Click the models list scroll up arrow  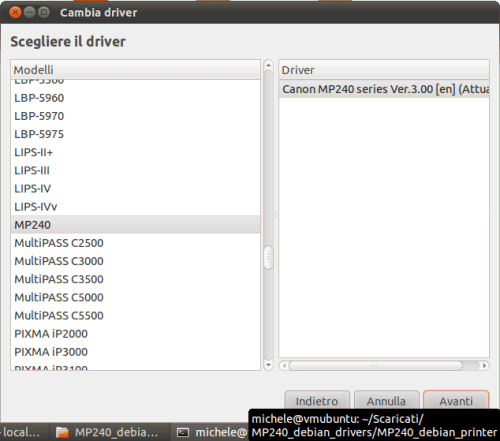coord(268,65)
